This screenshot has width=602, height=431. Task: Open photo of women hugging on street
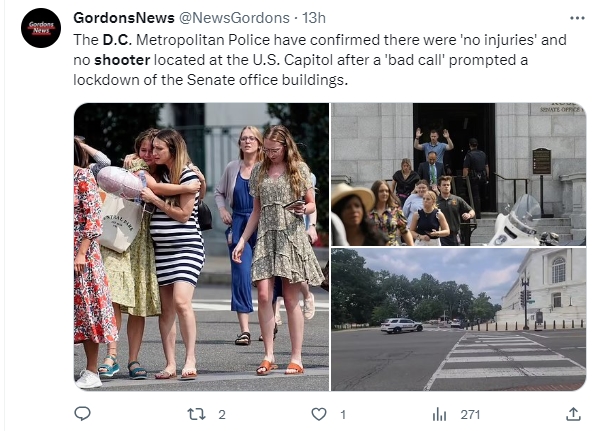point(202,247)
